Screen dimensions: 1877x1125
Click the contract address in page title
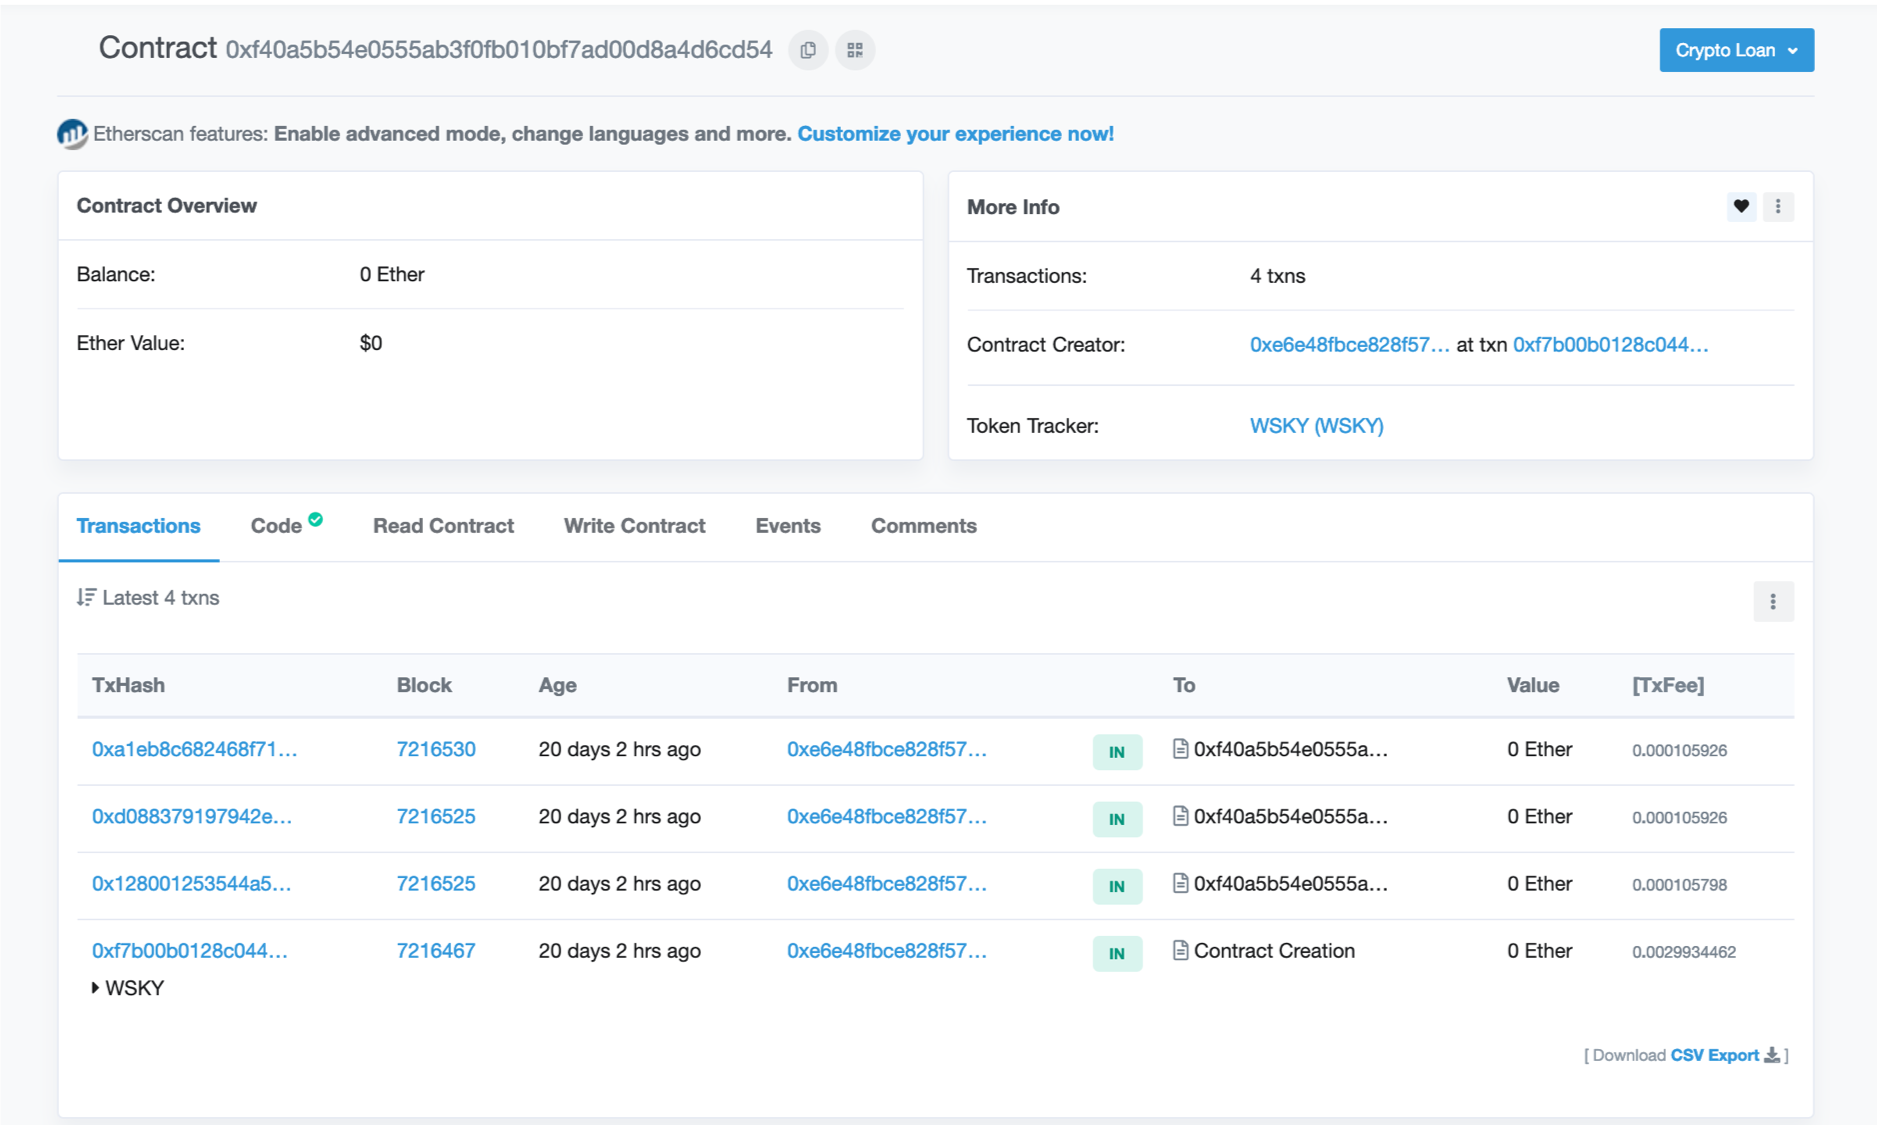tap(498, 50)
